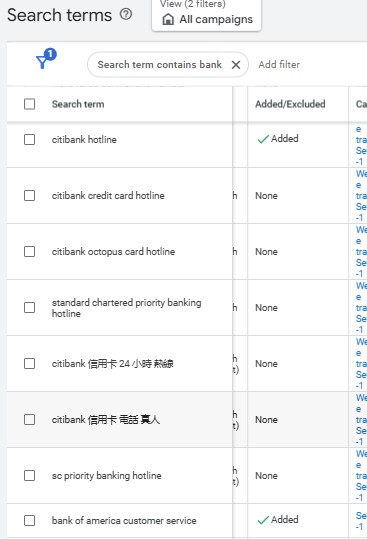Screen dimensions: 367x539
Task: Click Add filter field
Action: coord(279,65)
